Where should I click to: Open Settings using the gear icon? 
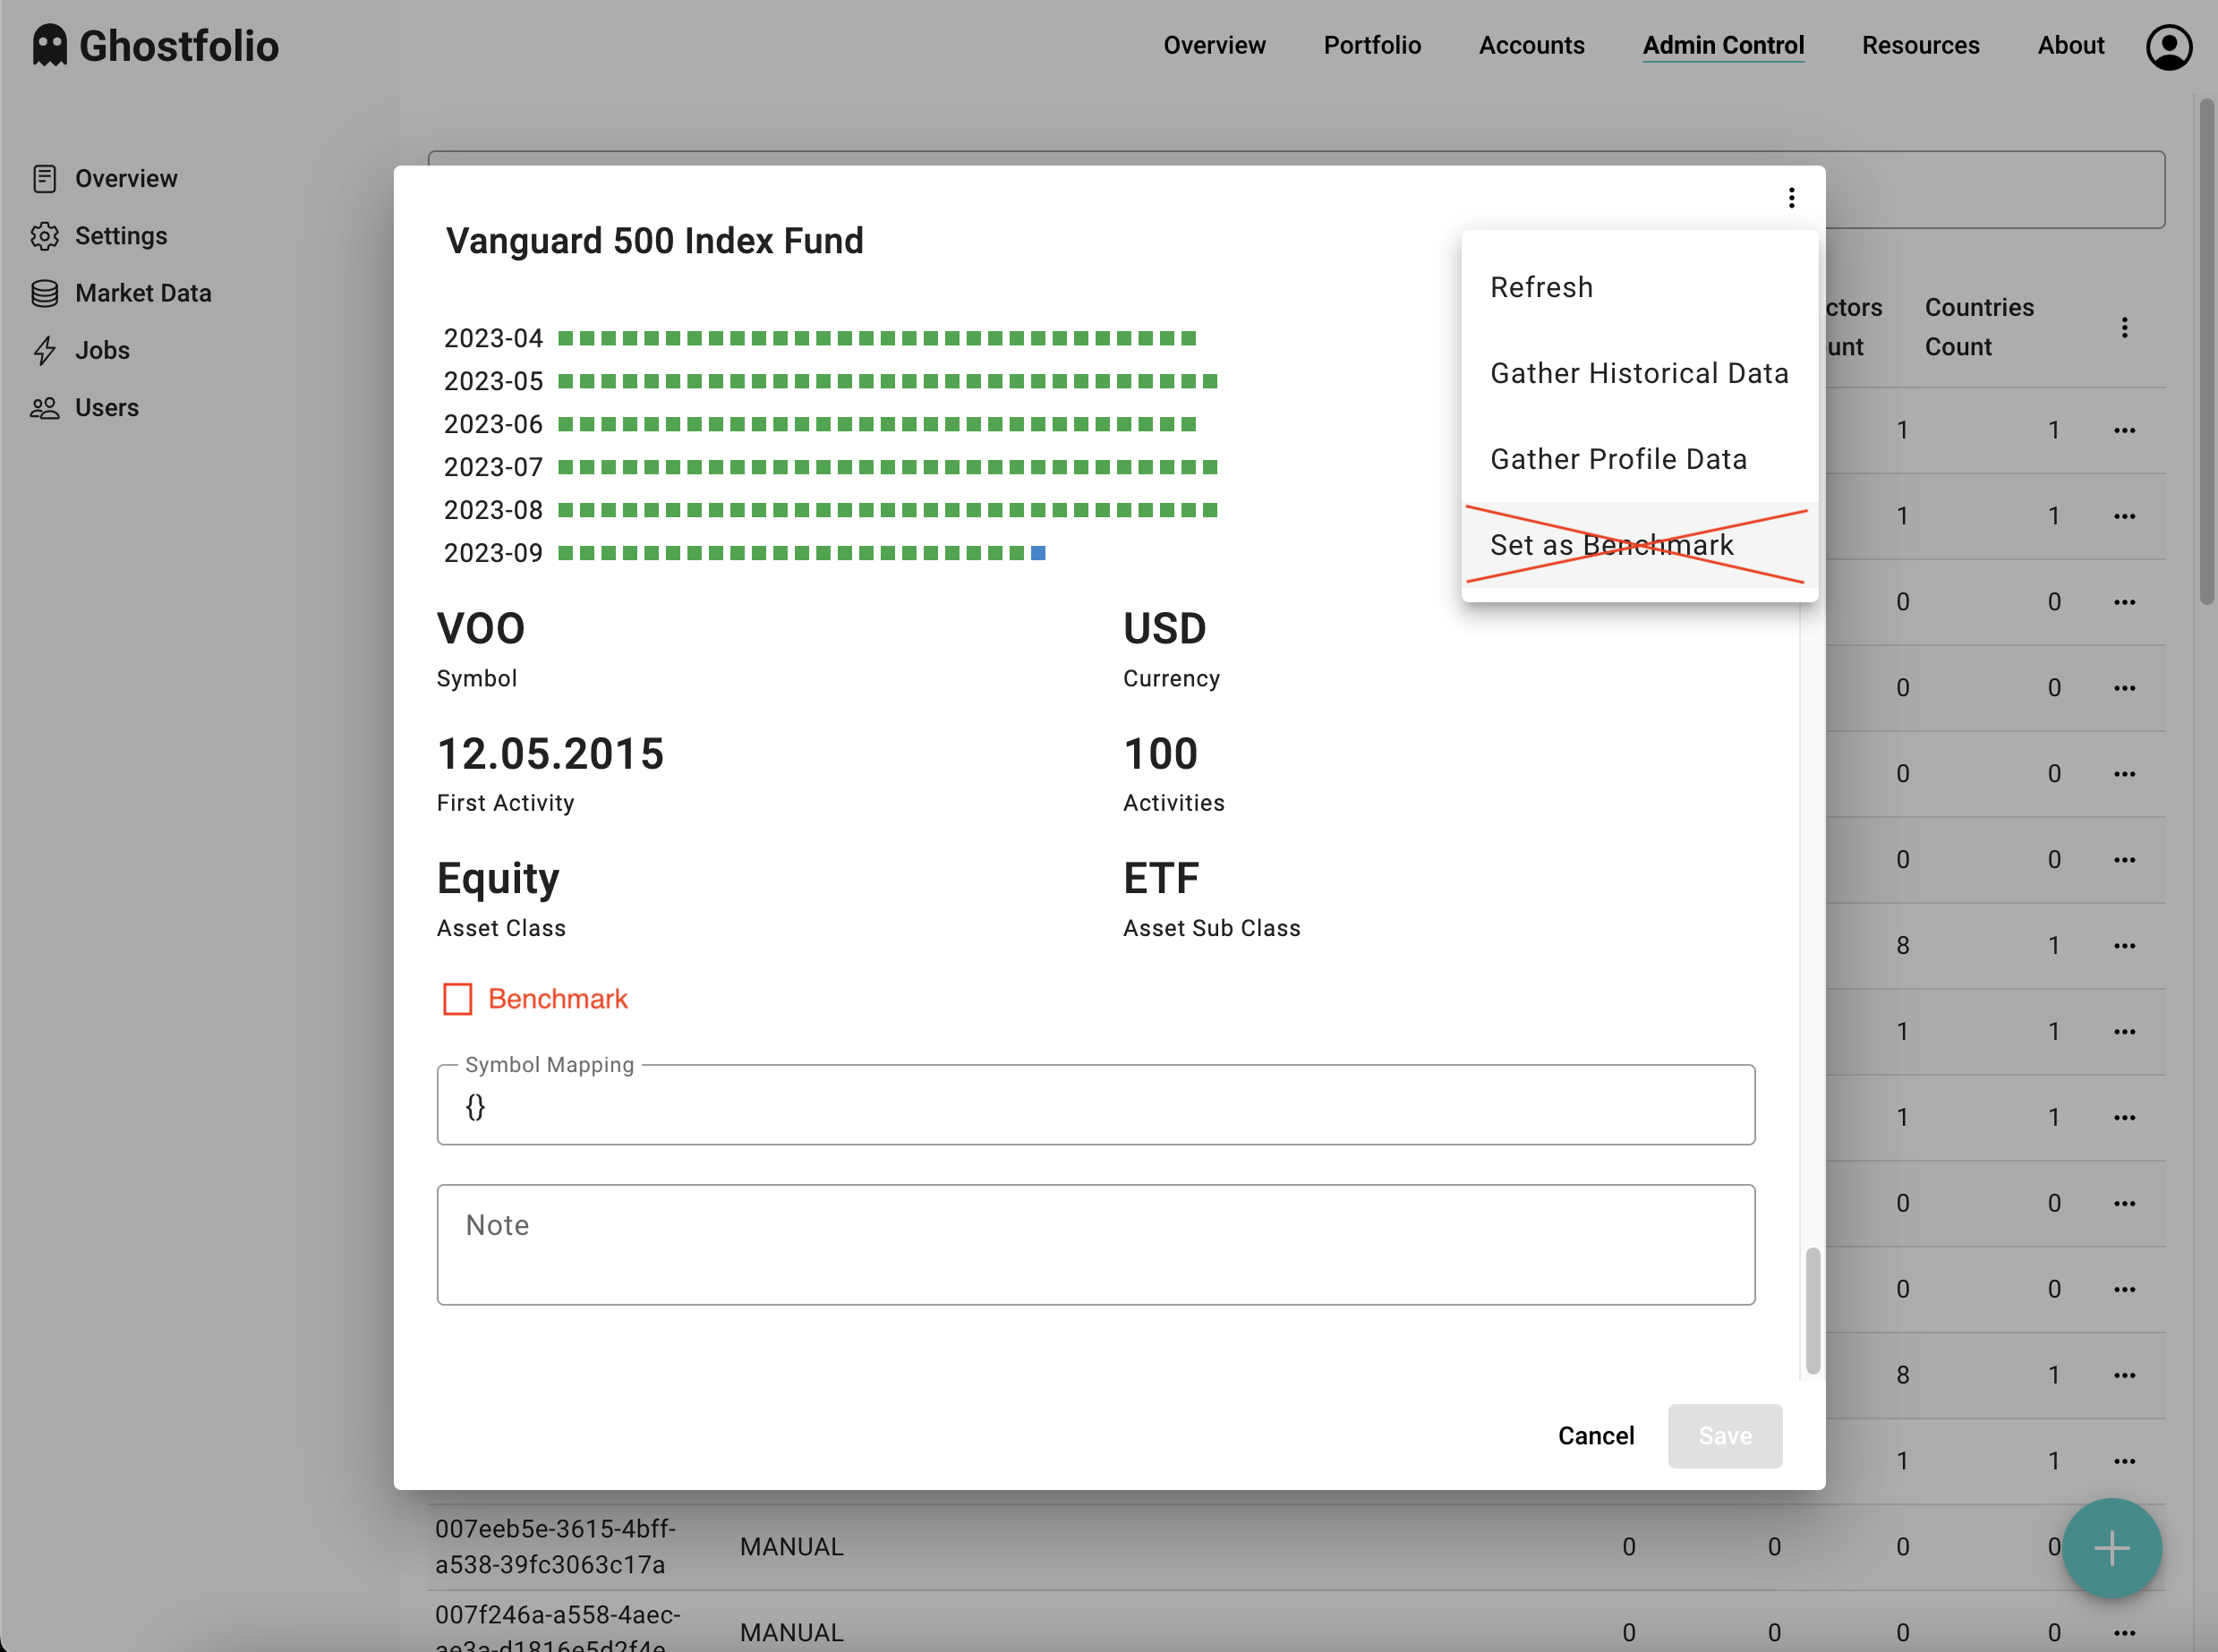coord(44,236)
